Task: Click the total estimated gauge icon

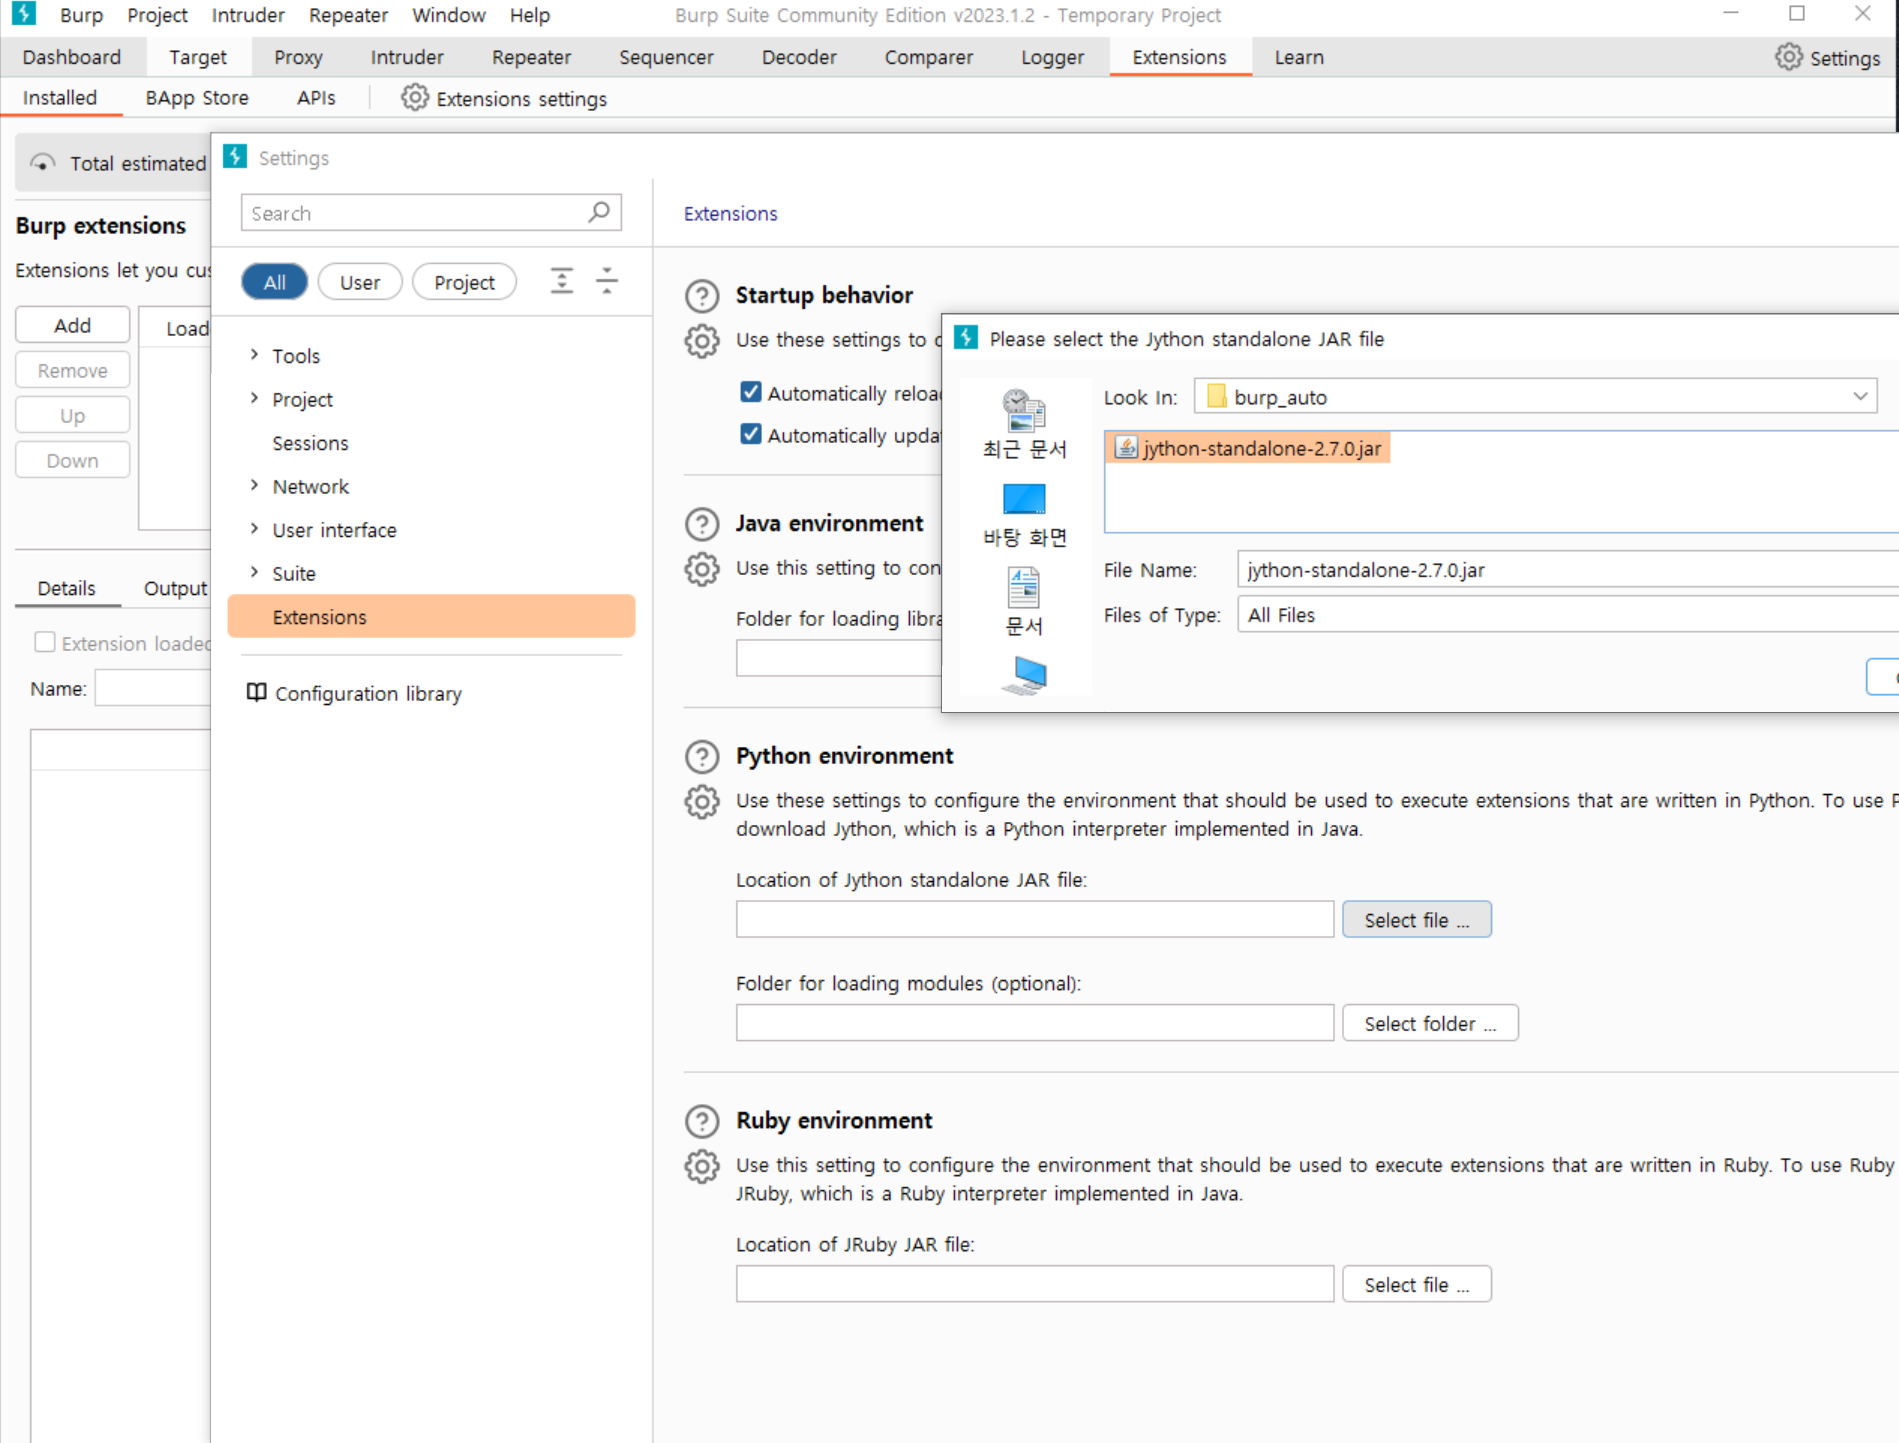Action: [x=42, y=163]
